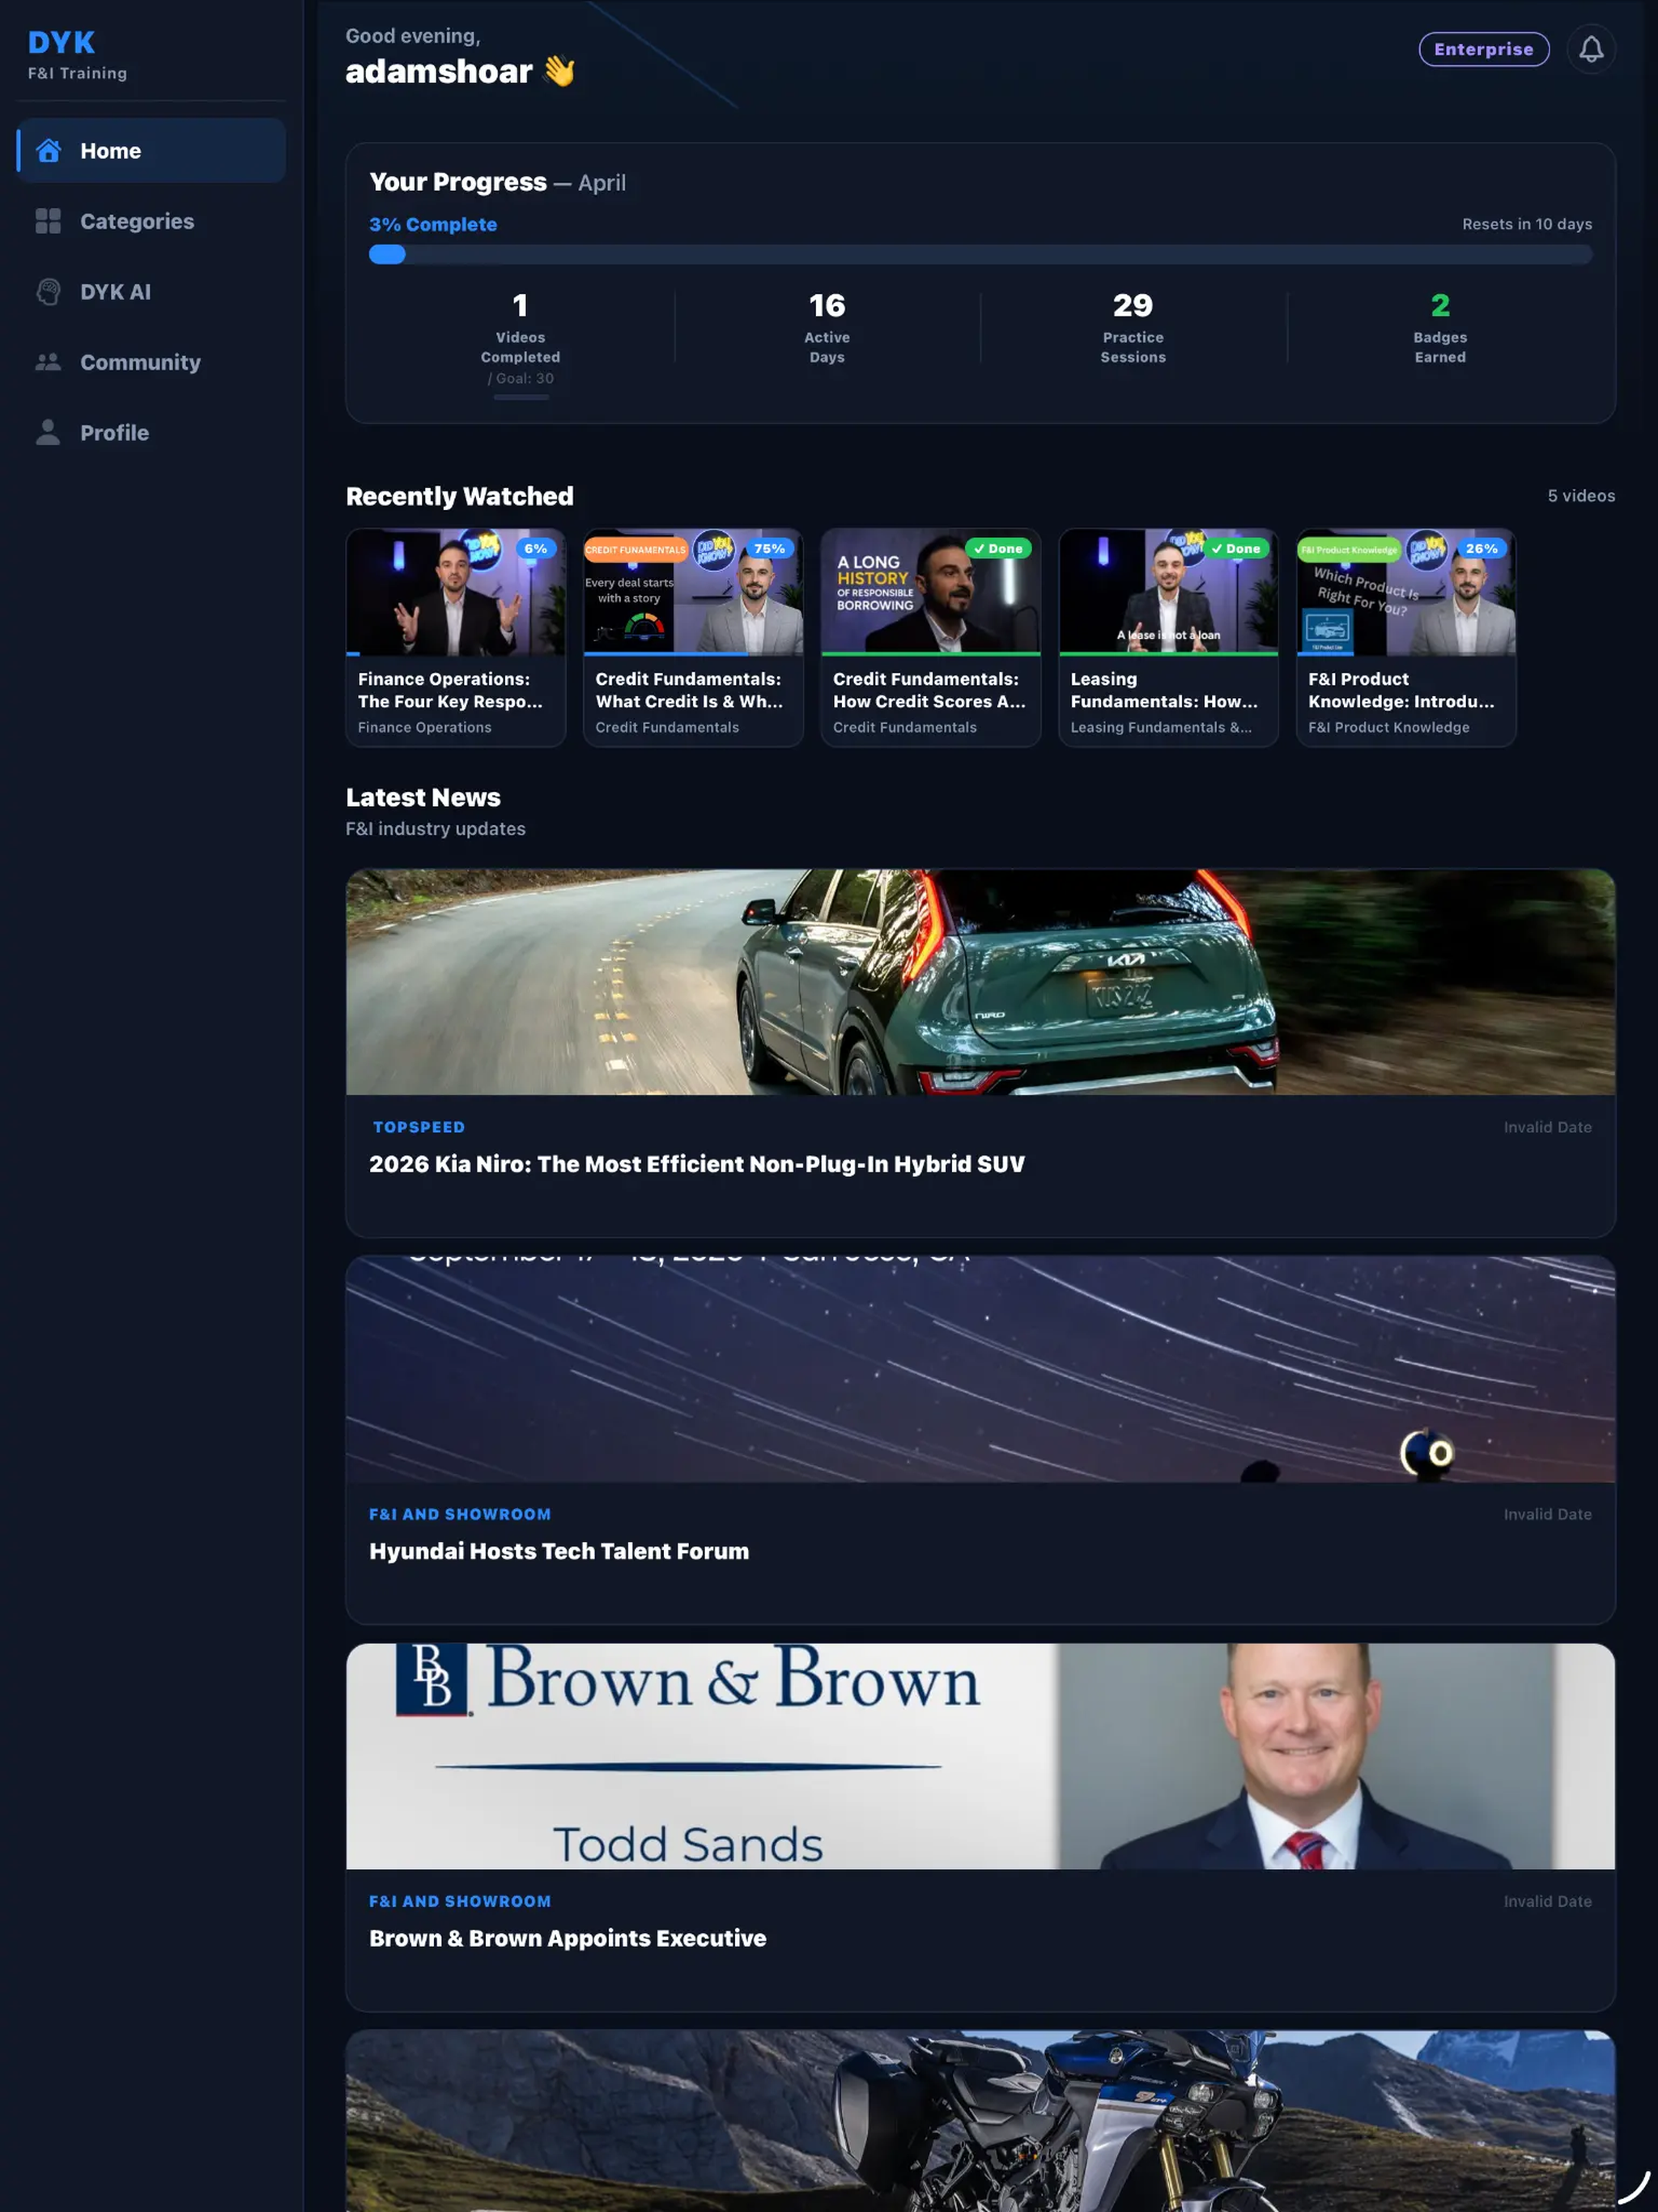1658x2212 pixels.
Task: Open Credit Fundamentals: What Credit Is video
Action: click(x=693, y=637)
